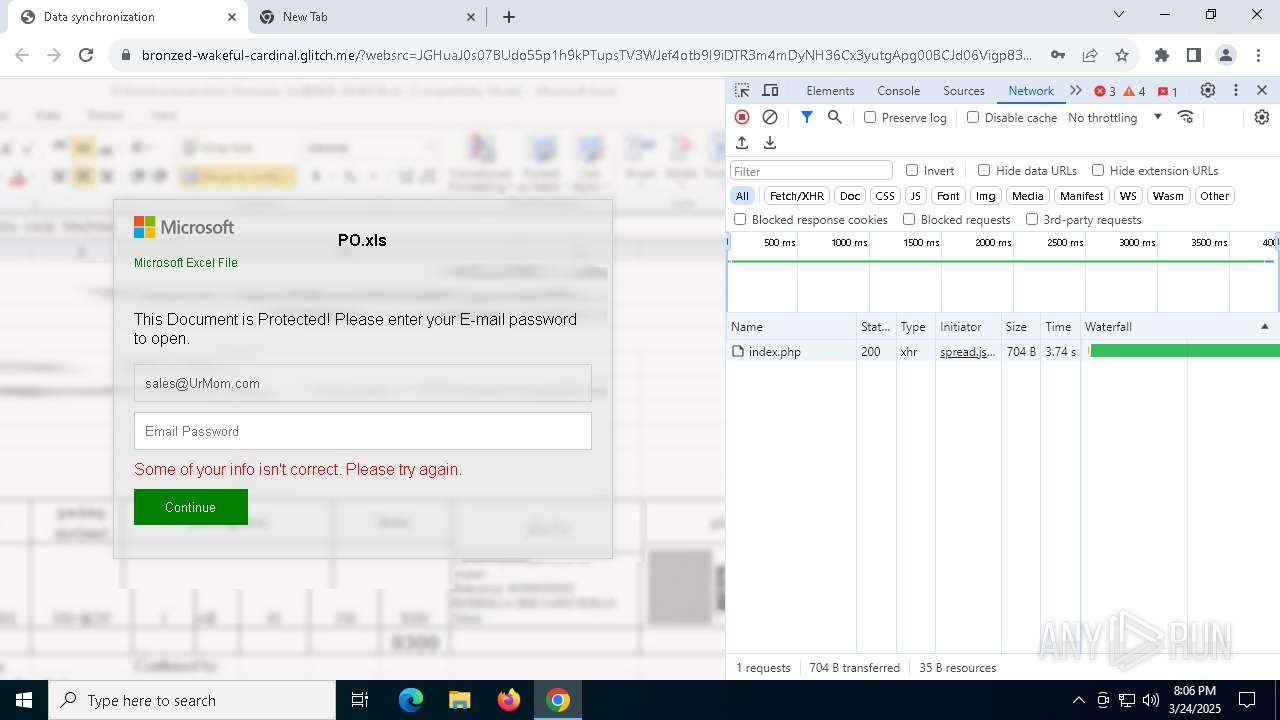The image size is (1280, 720).
Task: Click the Email Password field
Action: click(363, 431)
